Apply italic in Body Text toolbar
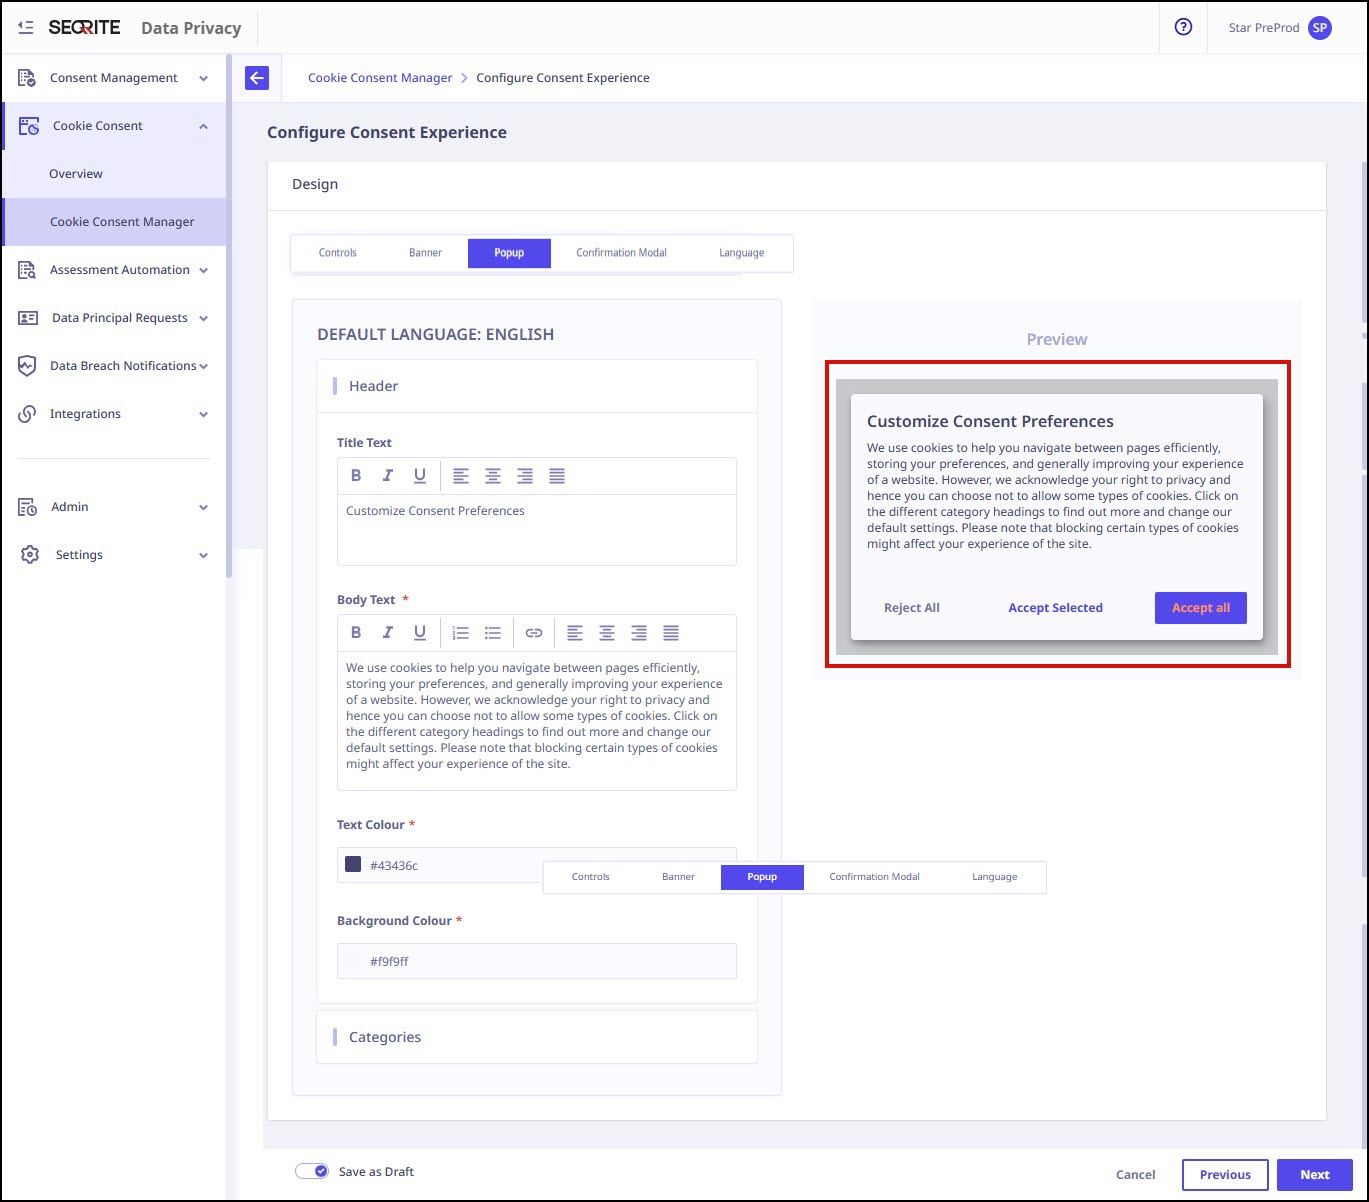Image resolution: width=1369 pixels, height=1202 pixels. pos(388,633)
